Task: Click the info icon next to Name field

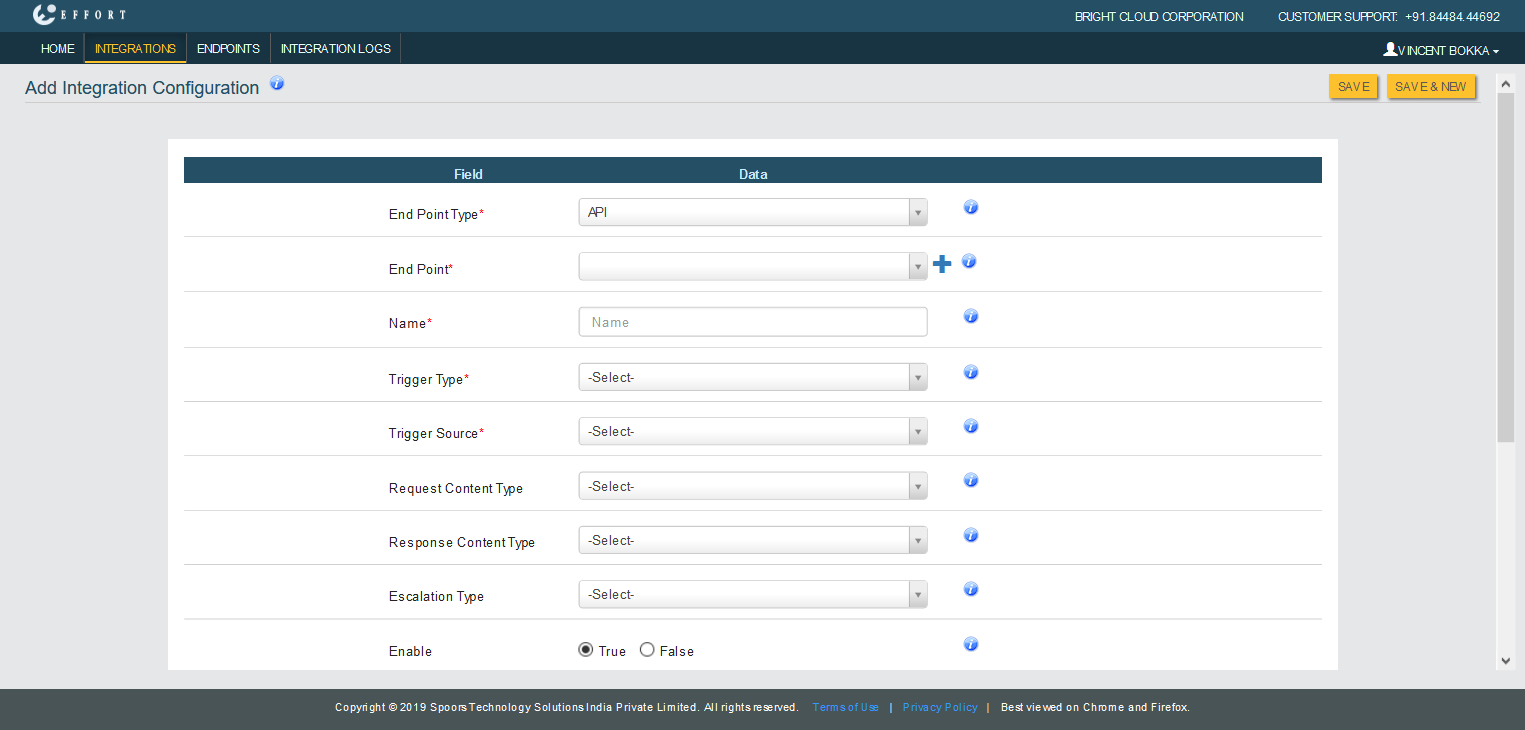Action: (970, 317)
